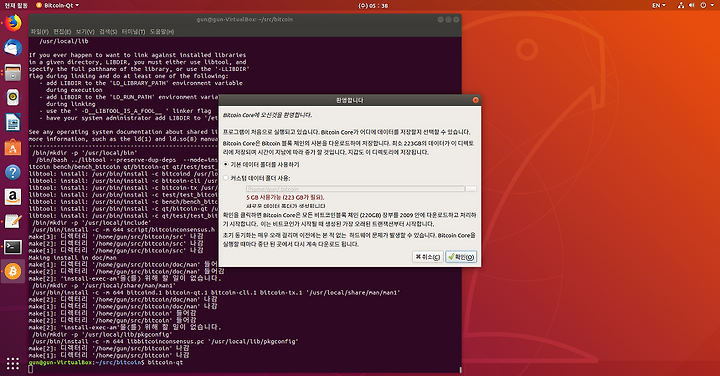
Task: Click the terminal window title bar
Action: point(245,20)
